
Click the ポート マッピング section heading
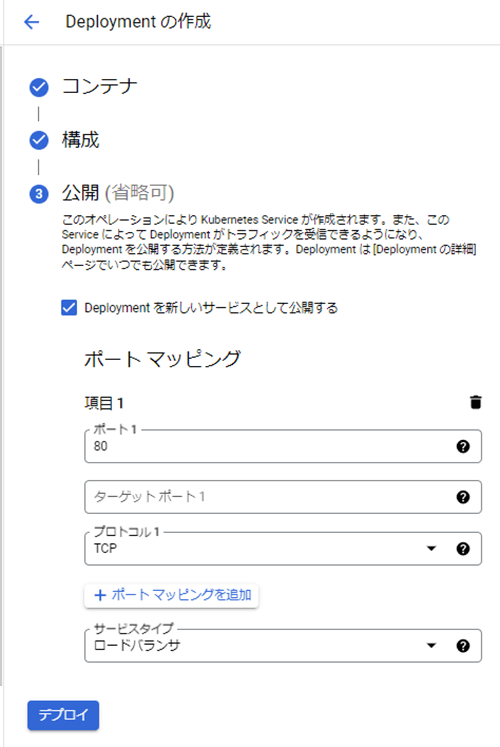[162, 359]
